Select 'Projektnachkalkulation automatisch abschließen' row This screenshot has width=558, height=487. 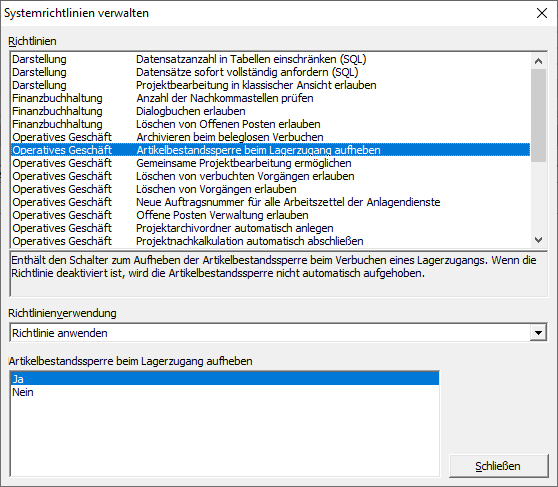pyautogui.click(x=270, y=241)
